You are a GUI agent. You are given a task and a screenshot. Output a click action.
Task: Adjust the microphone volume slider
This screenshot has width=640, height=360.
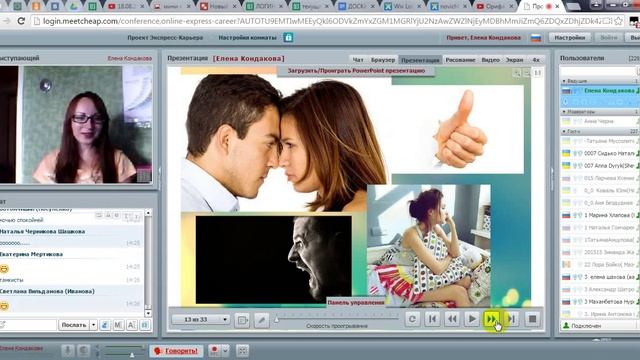(x=132, y=355)
